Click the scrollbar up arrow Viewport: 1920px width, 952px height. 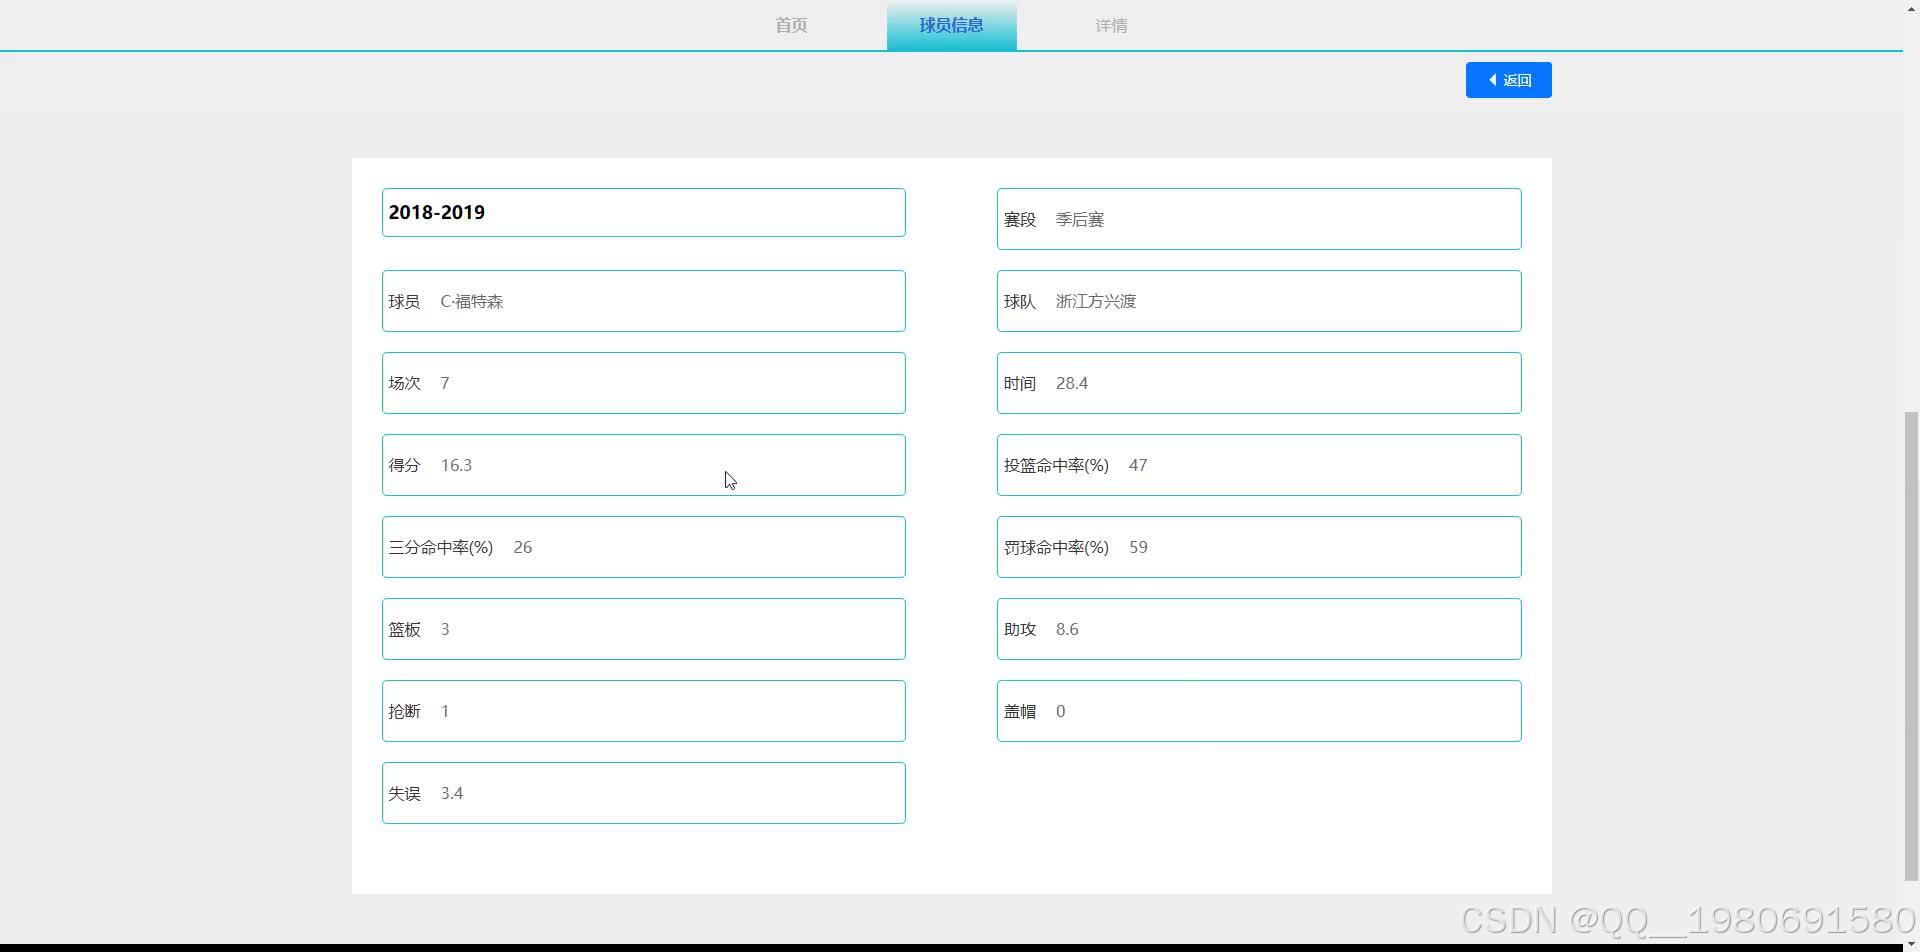[1910, 8]
